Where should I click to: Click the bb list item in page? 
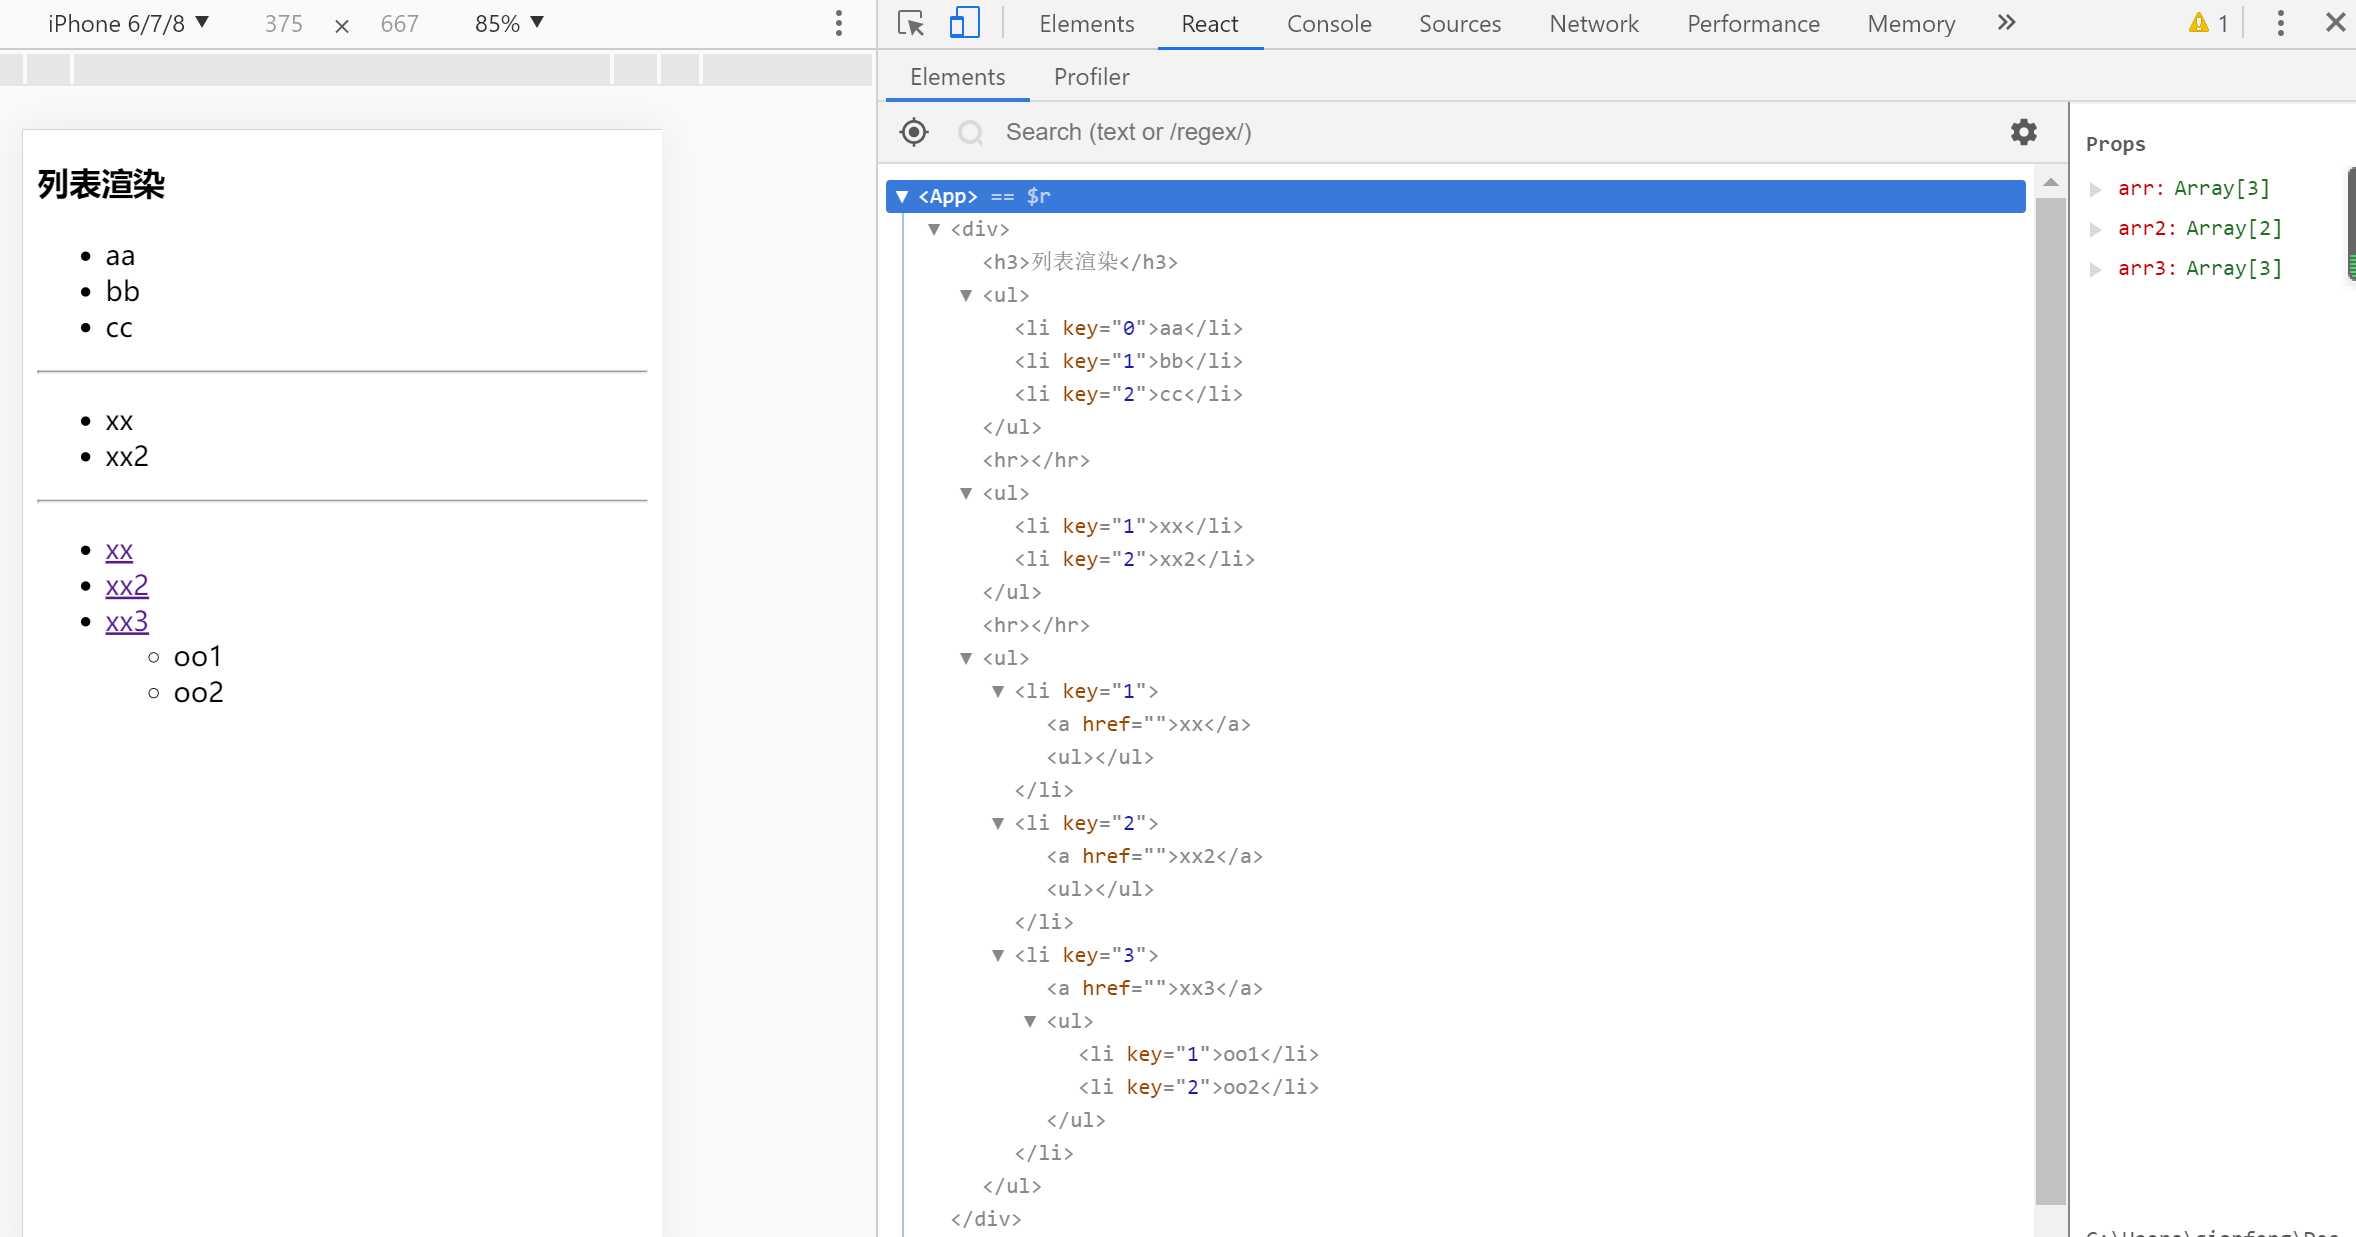coord(122,291)
